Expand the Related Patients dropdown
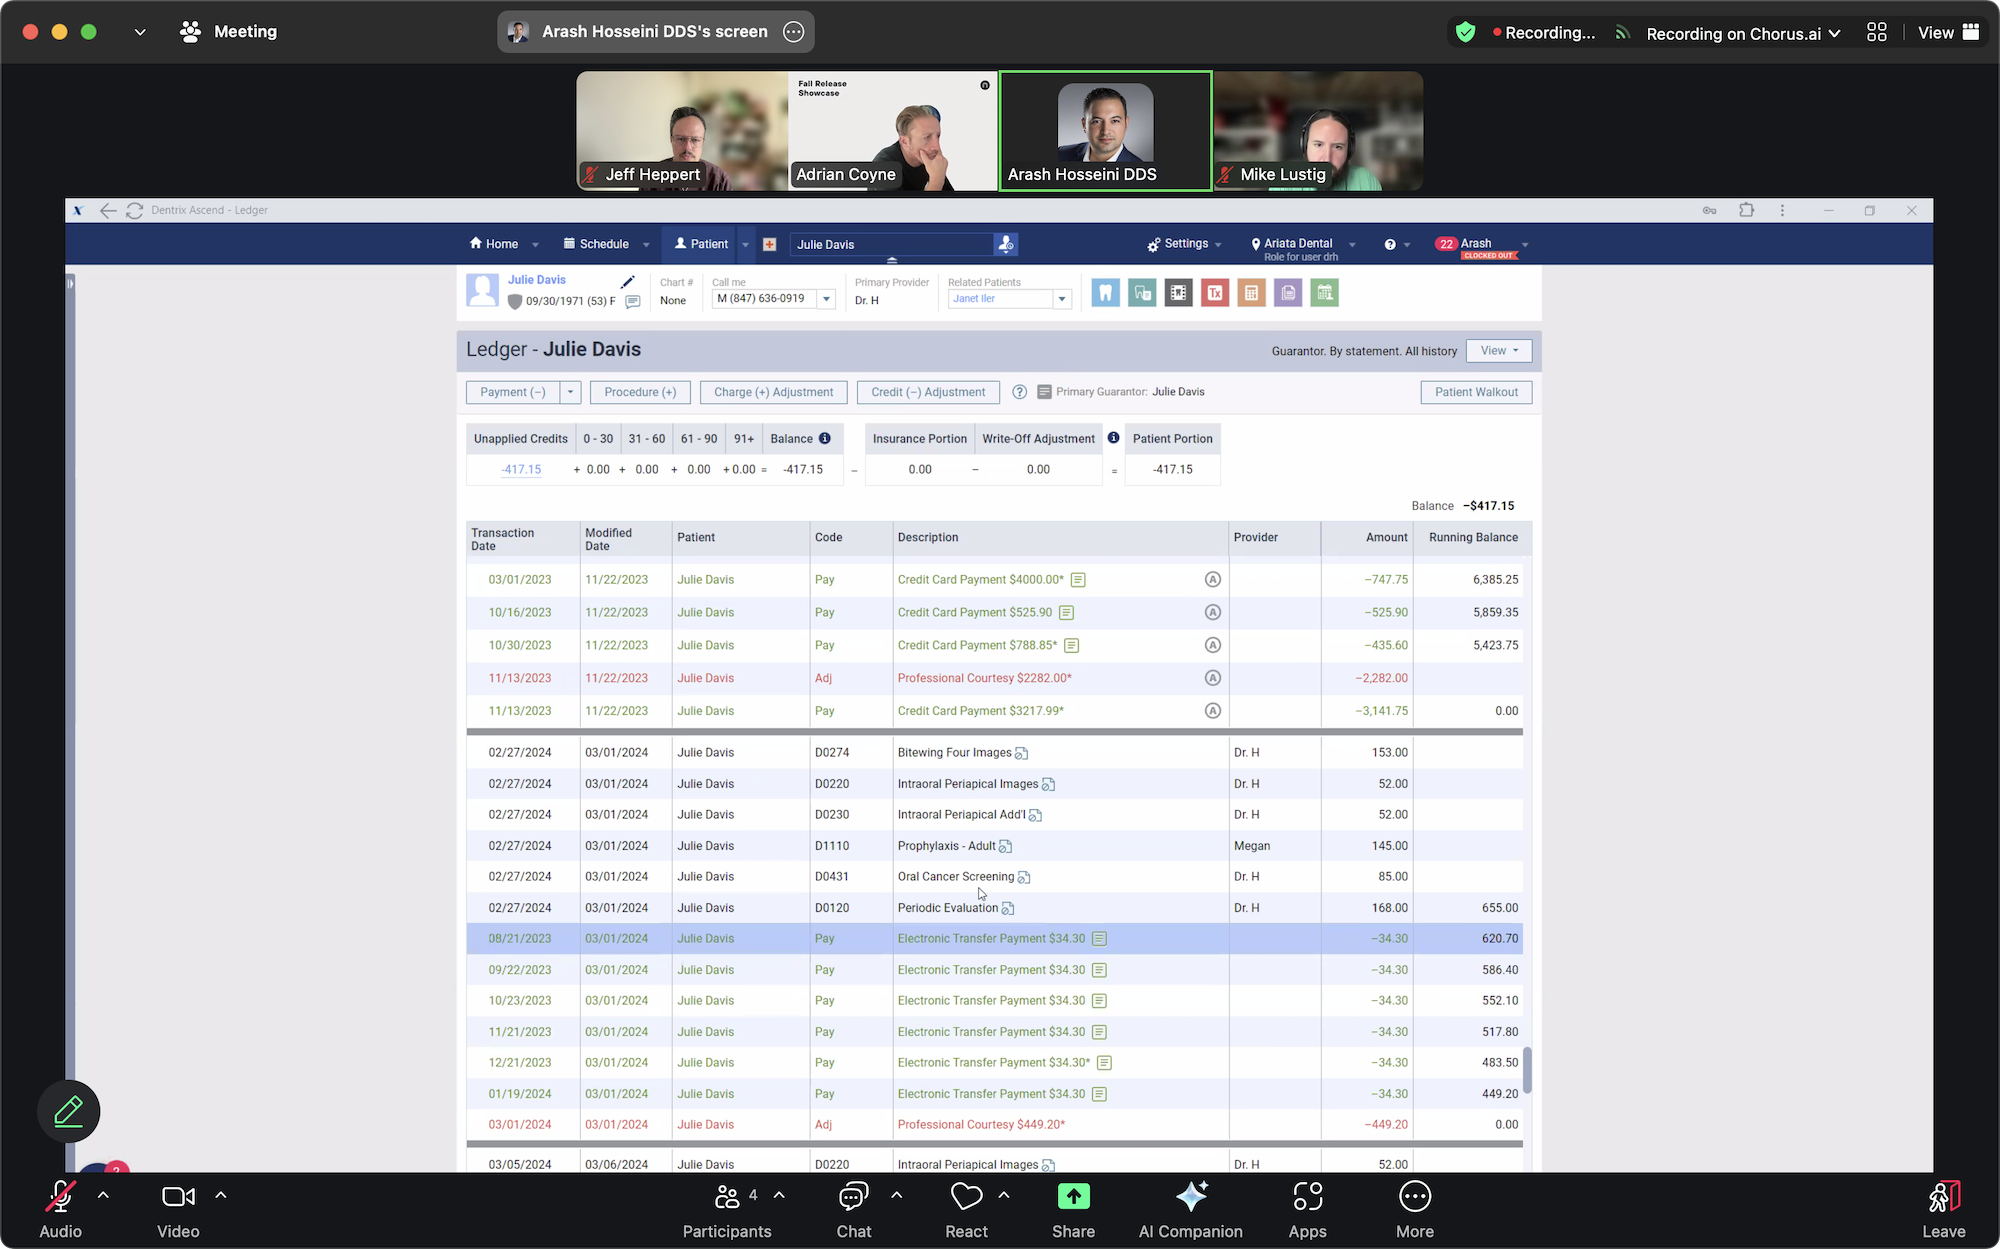Image resolution: width=2000 pixels, height=1249 pixels. [1062, 299]
